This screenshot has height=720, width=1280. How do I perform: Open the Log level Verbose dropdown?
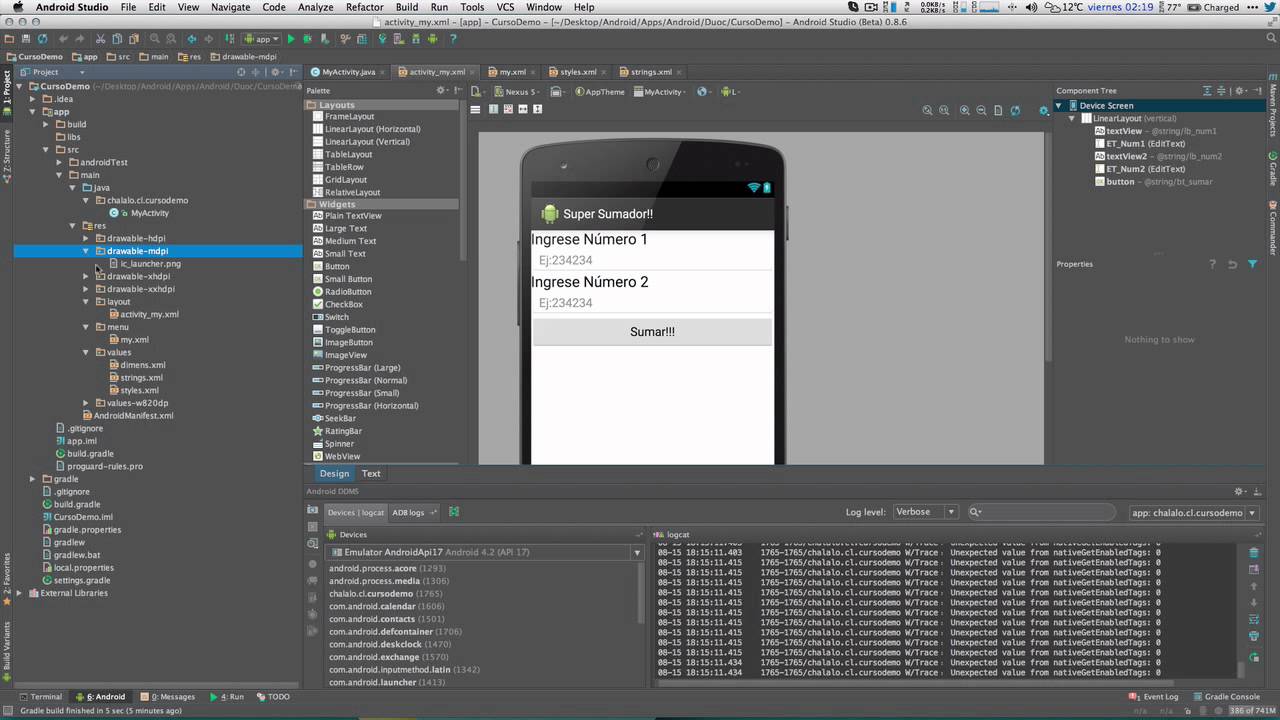(x=925, y=512)
